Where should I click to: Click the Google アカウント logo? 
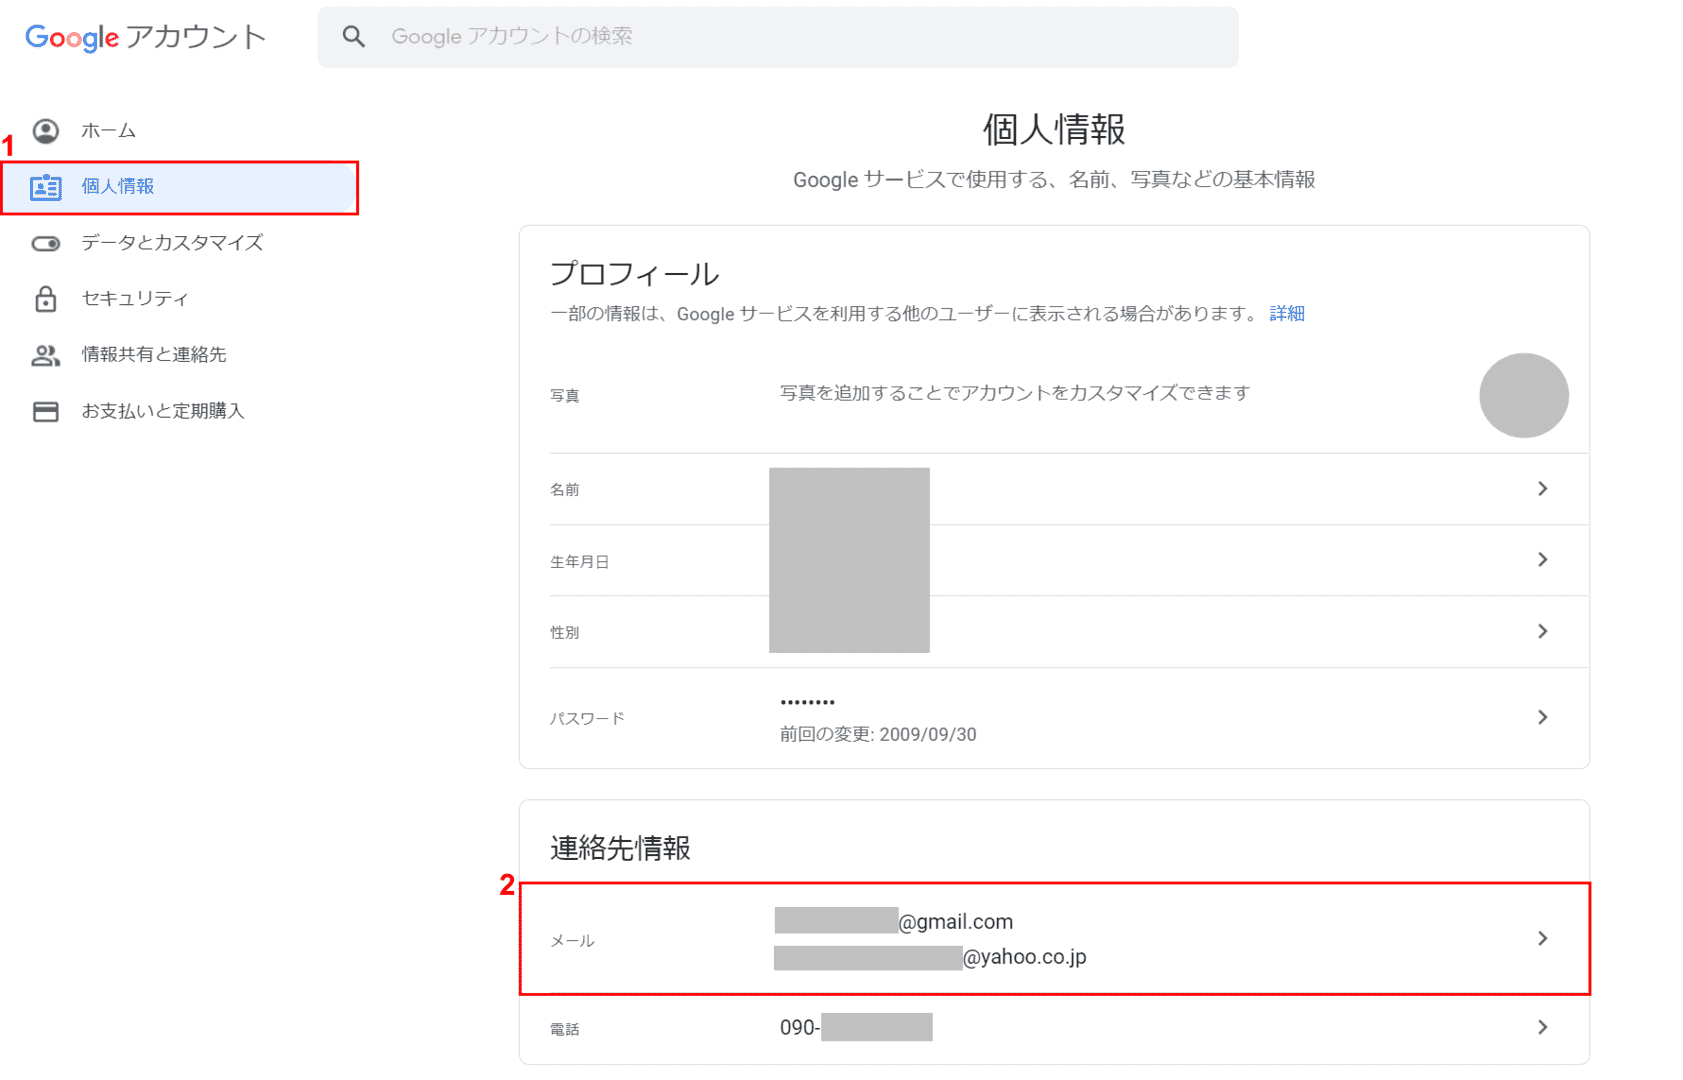(146, 37)
